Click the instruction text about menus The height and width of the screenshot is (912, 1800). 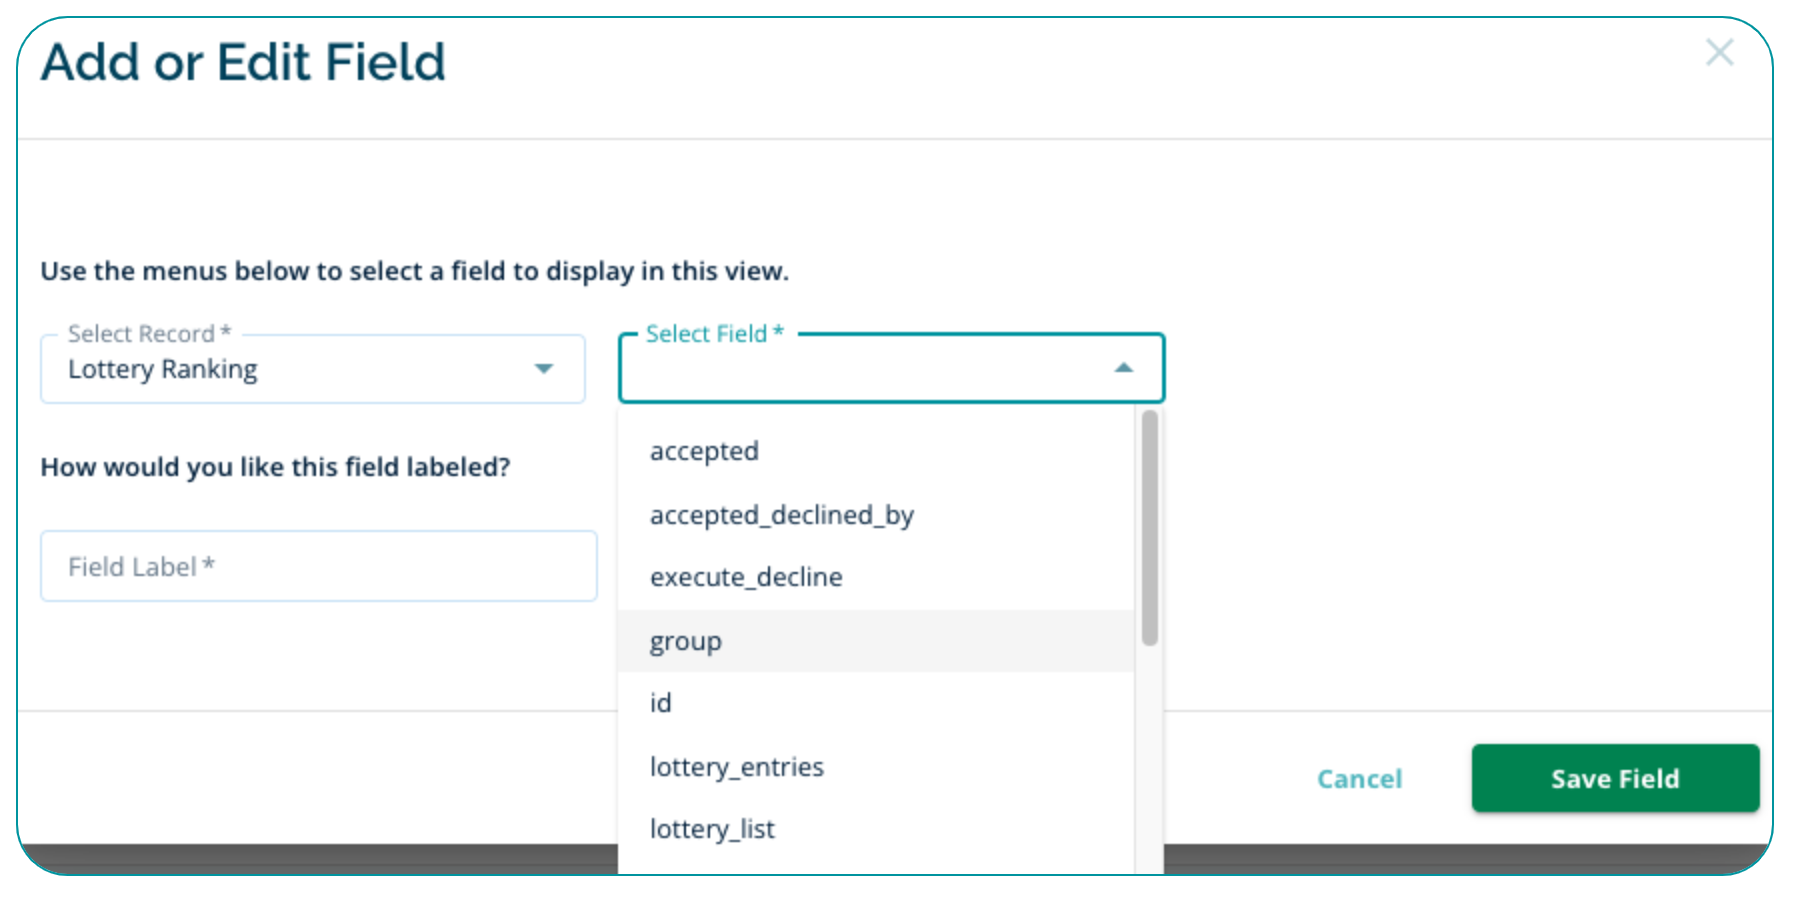pyautogui.click(x=414, y=271)
